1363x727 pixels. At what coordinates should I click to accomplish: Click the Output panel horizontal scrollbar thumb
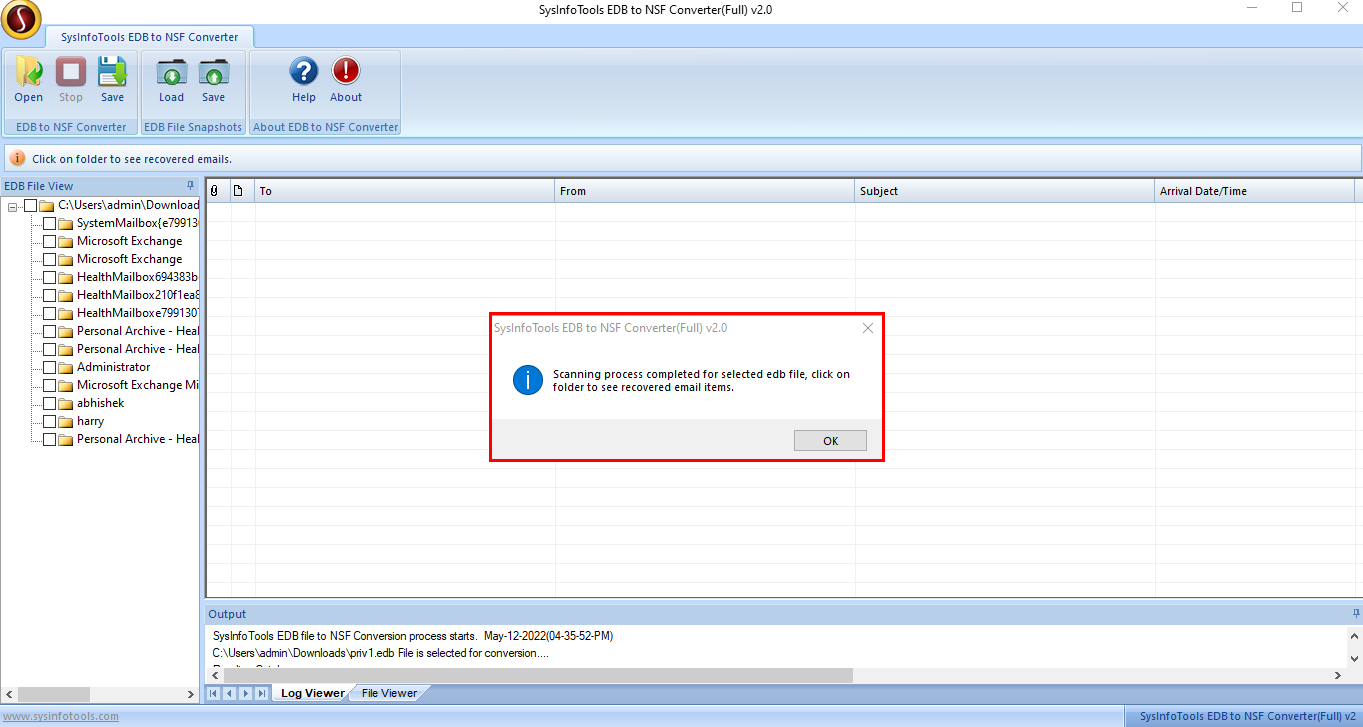tap(537, 675)
